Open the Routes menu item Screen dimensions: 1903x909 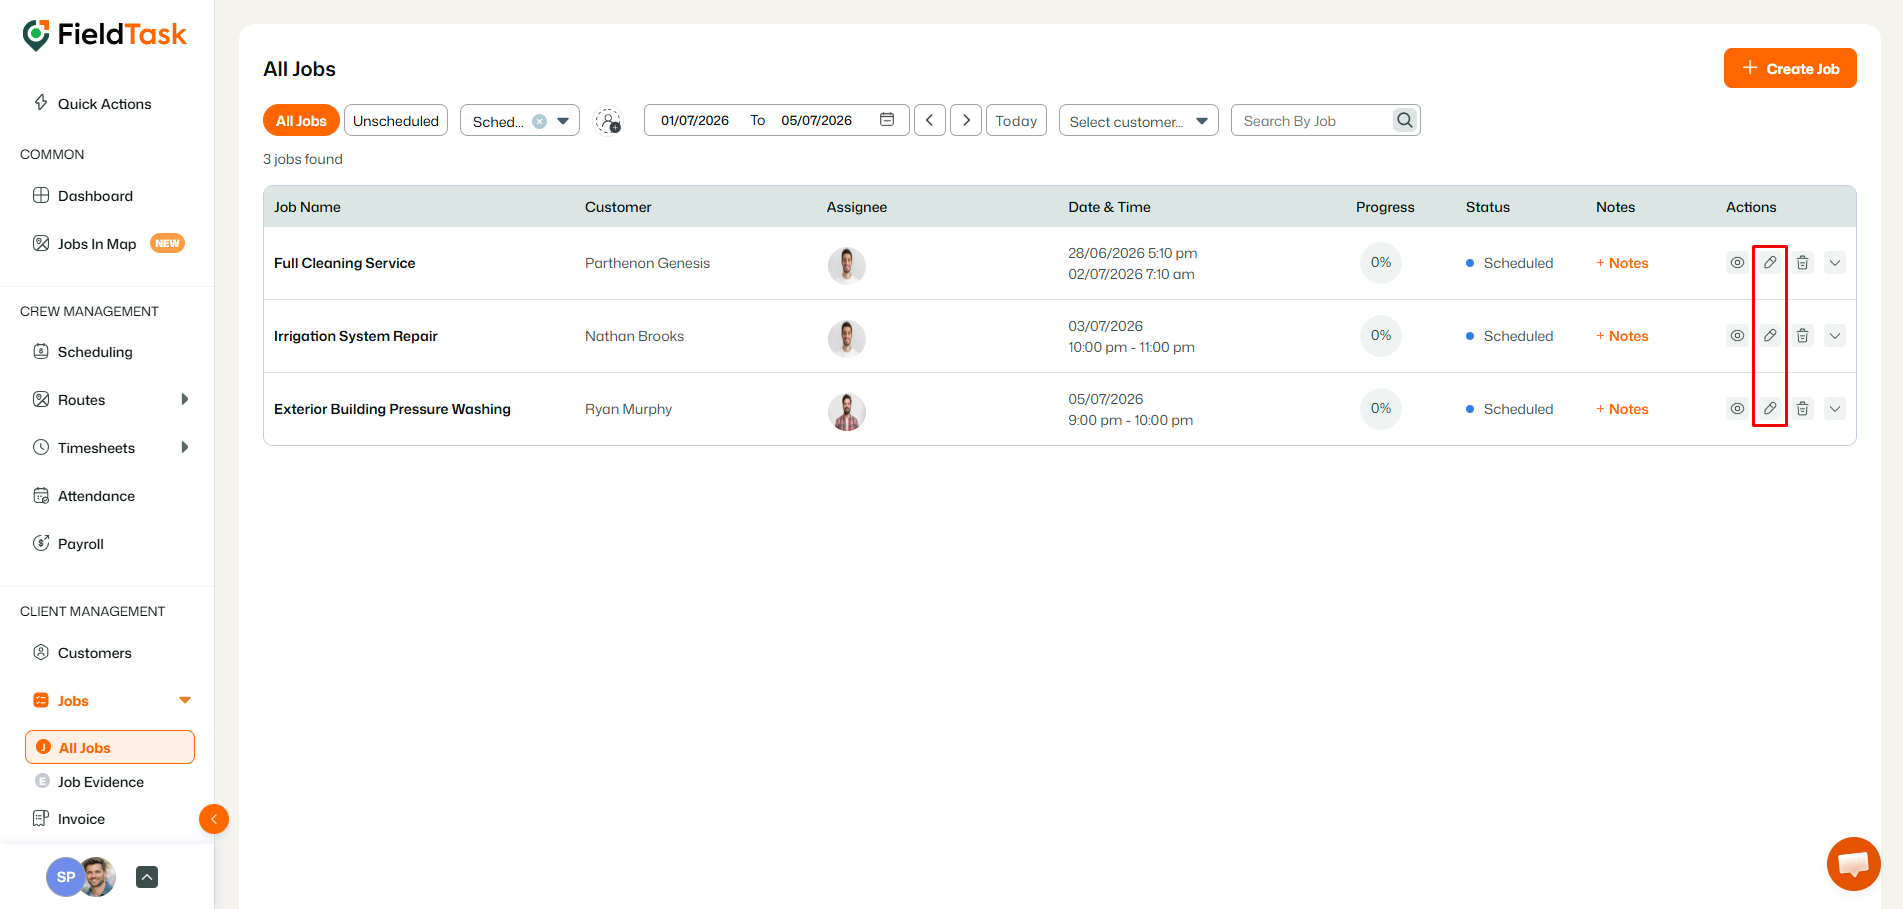pyautogui.click(x=69, y=400)
